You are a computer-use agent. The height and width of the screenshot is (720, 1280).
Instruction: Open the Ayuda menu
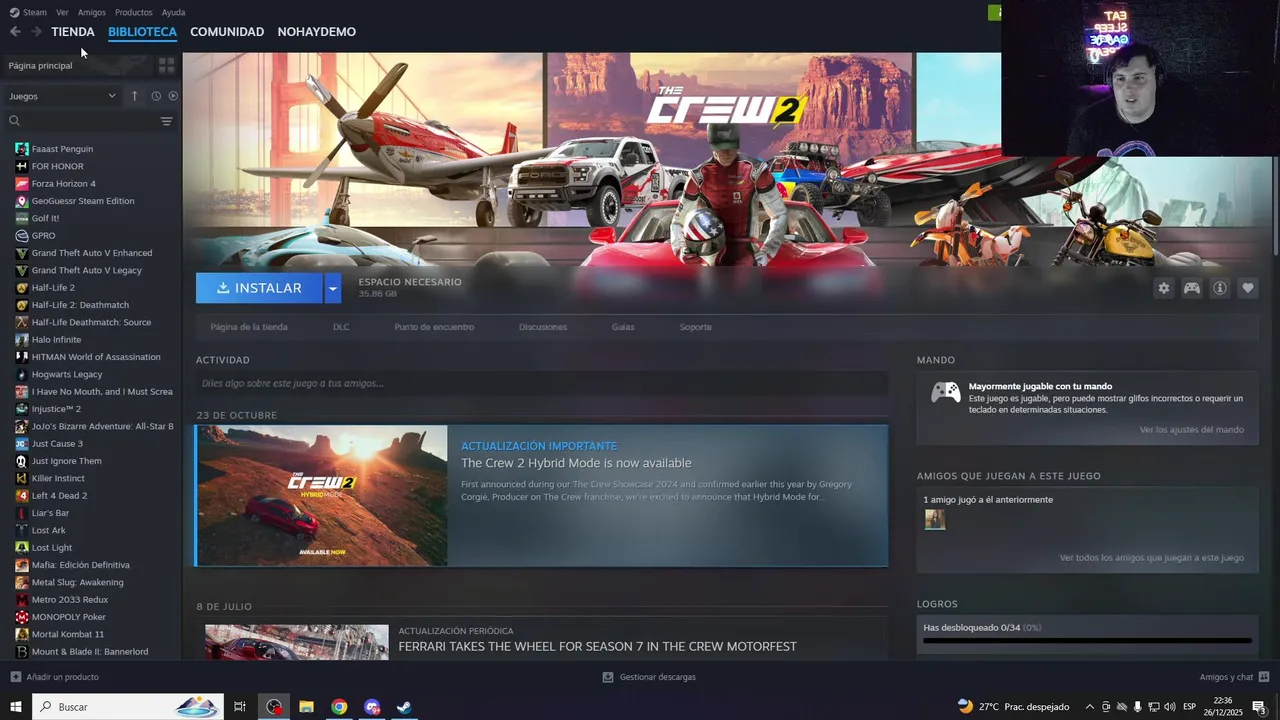(173, 12)
